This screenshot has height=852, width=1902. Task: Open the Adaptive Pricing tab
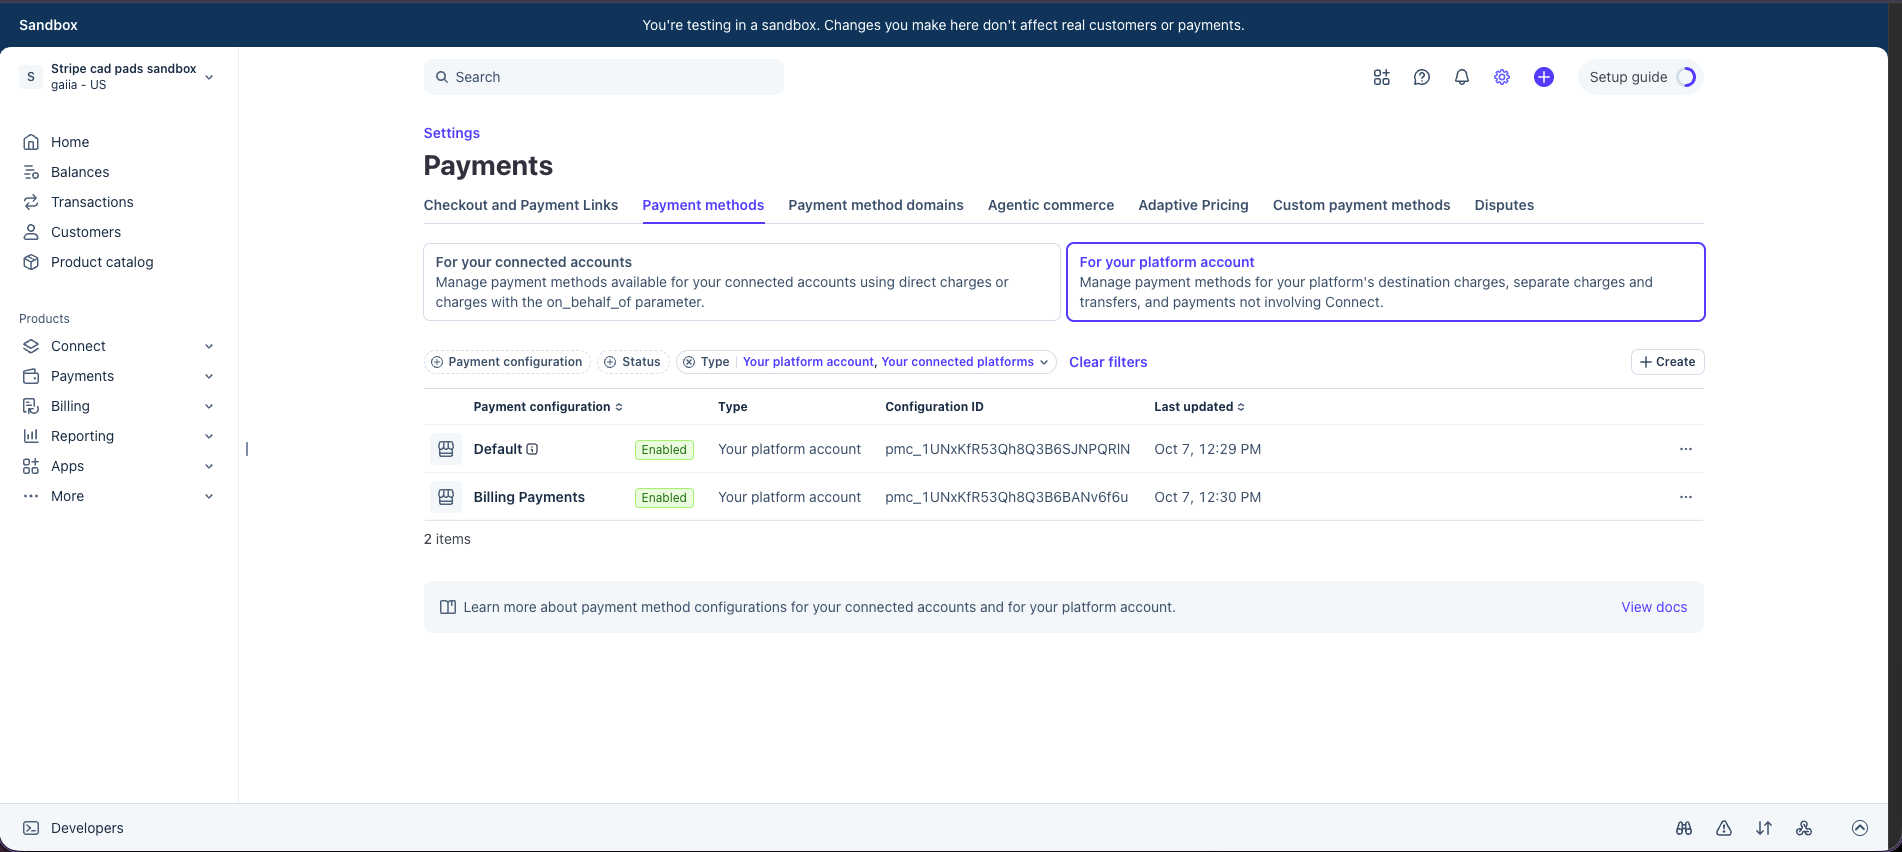pos(1193,205)
